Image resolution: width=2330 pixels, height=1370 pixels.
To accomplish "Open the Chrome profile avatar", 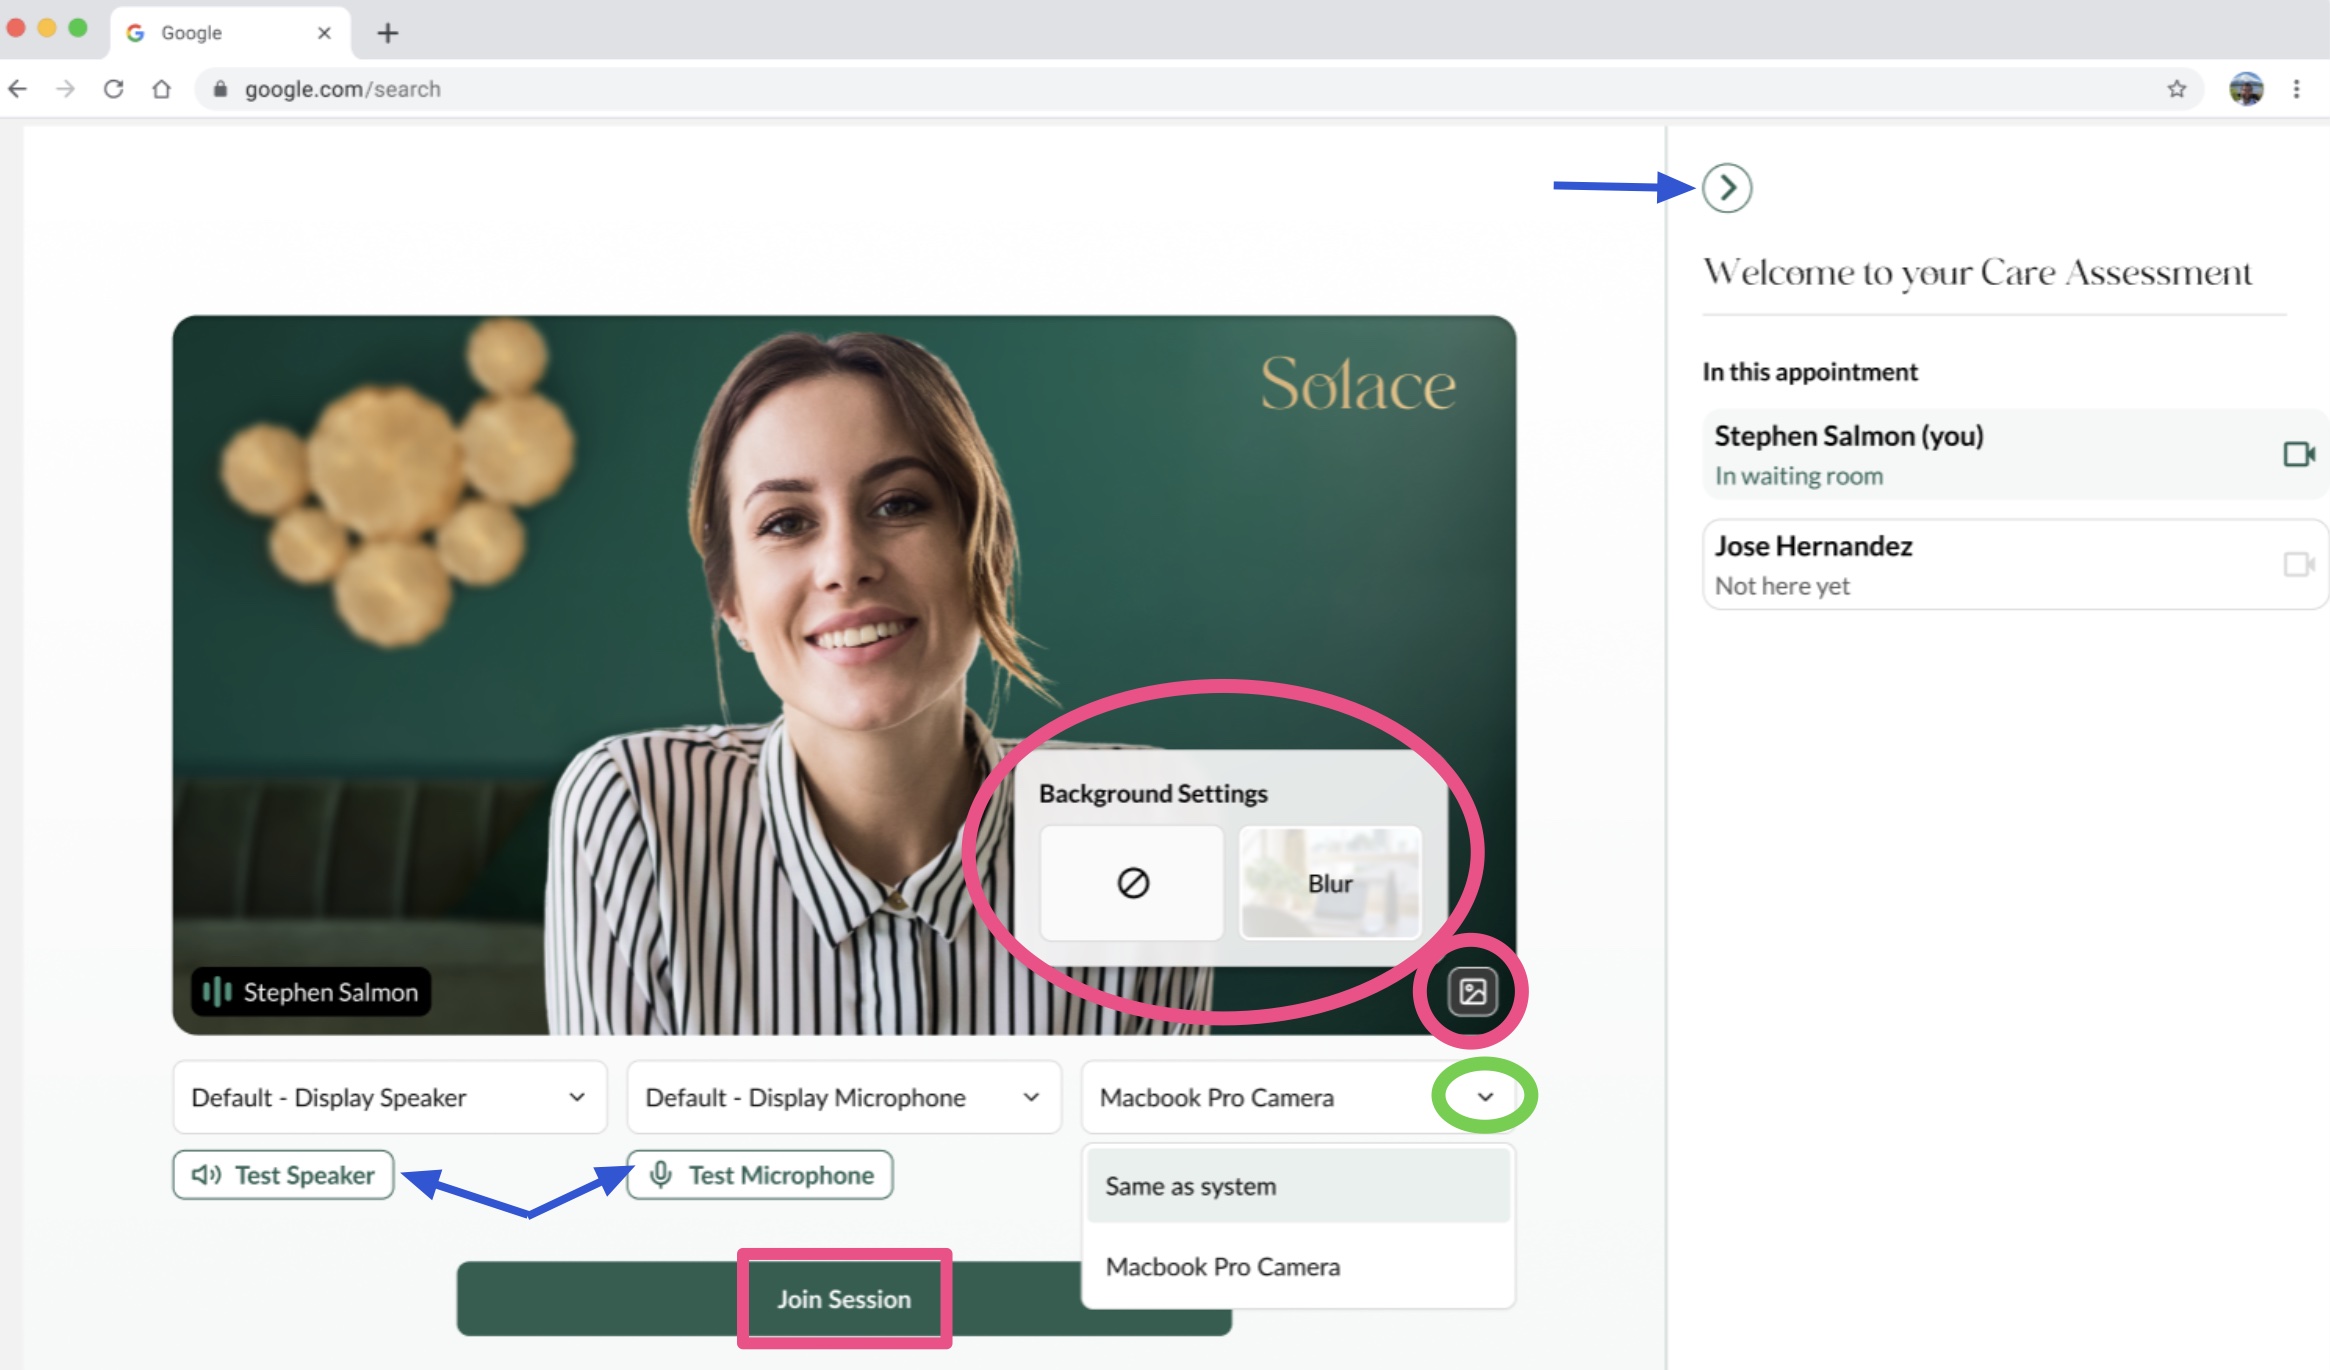I will point(2246,89).
